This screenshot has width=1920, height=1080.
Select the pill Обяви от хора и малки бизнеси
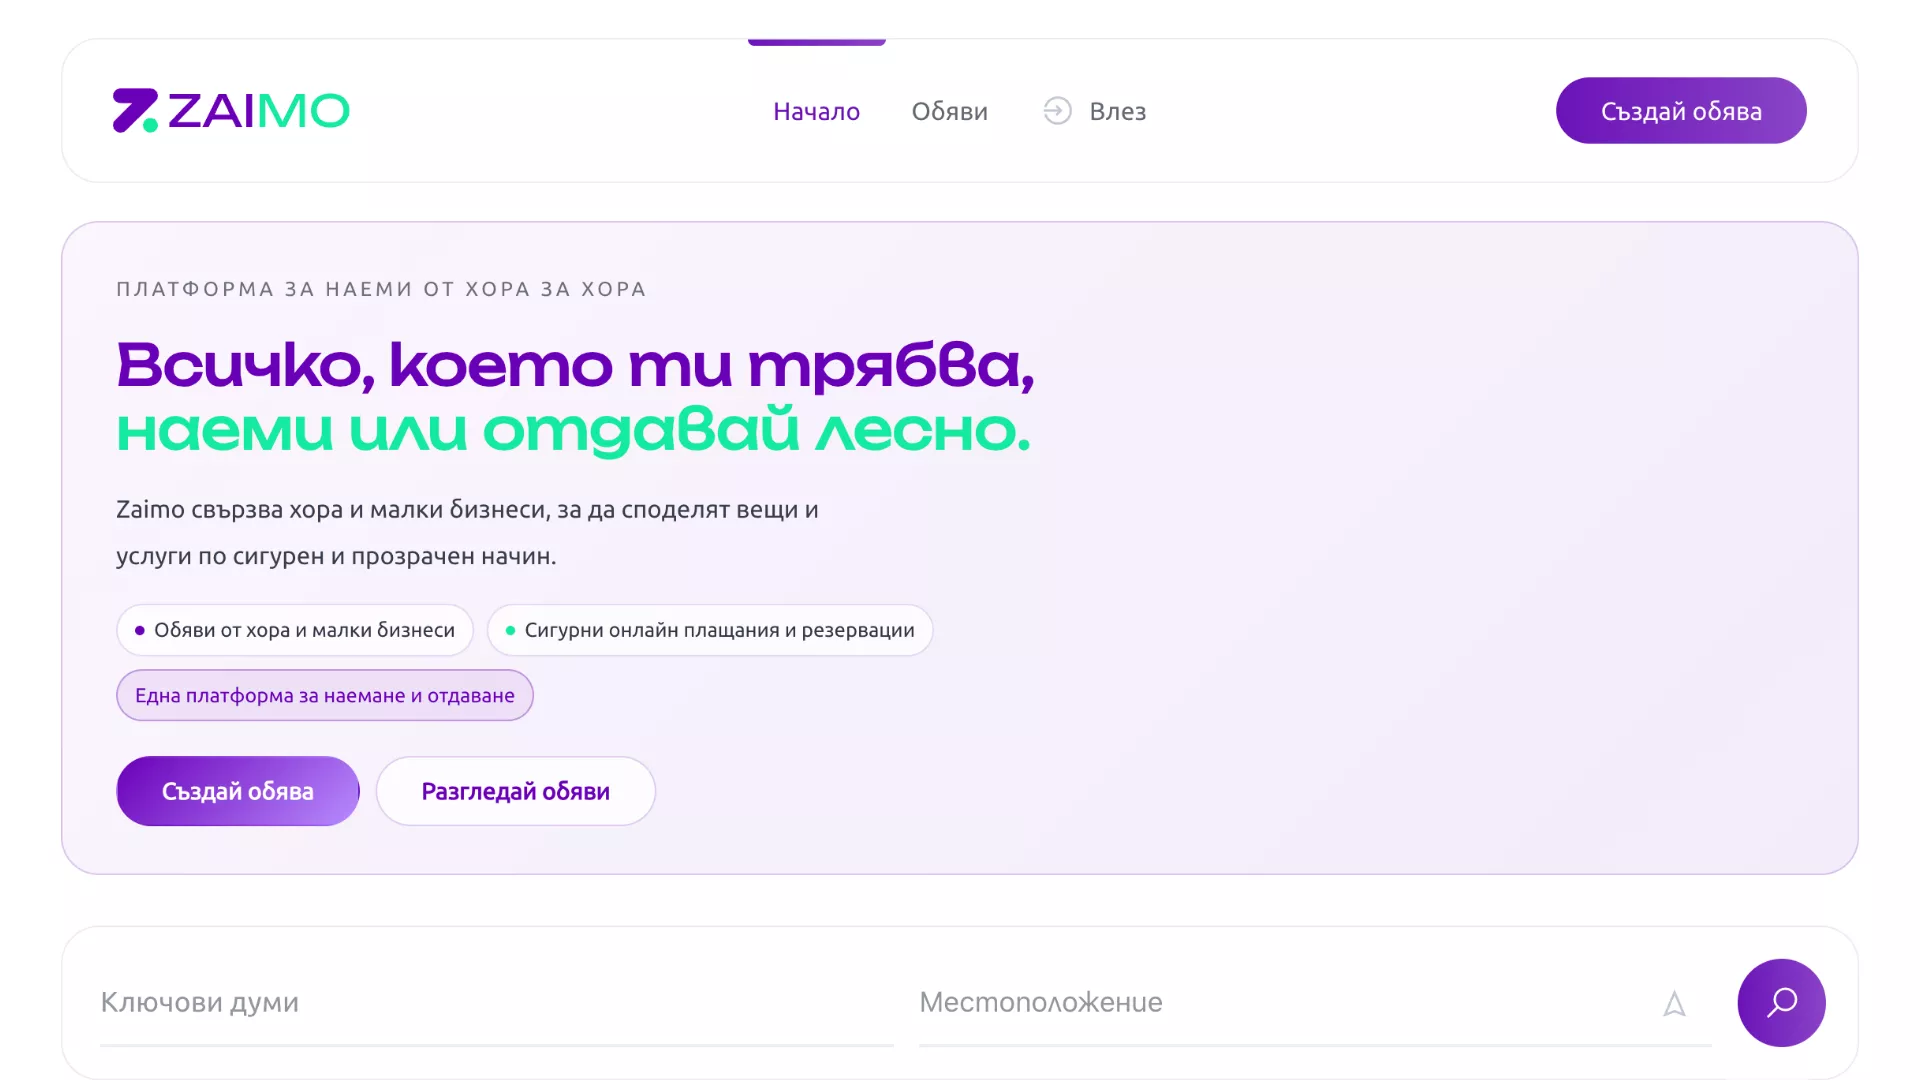coord(294,630)
